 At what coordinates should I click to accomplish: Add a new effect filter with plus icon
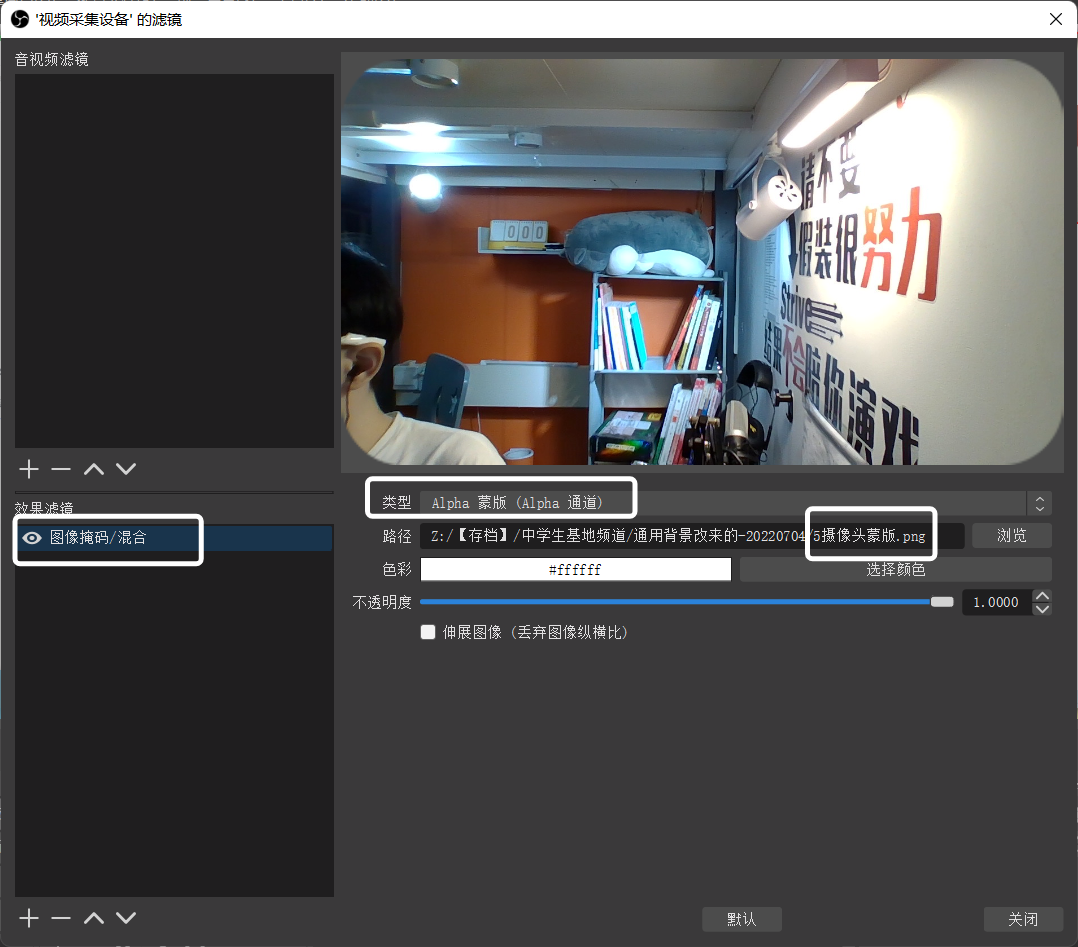29,918
